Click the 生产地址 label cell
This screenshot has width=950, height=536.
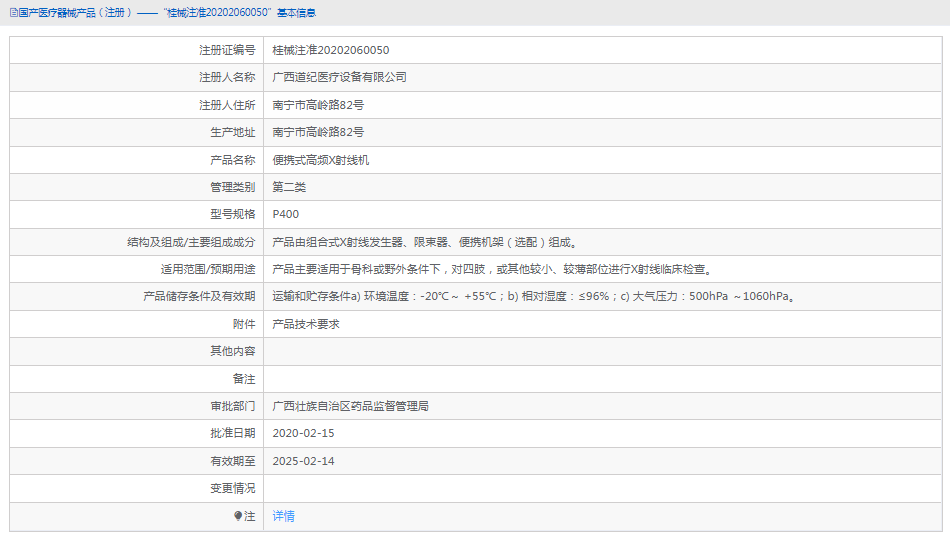pyautogui.click(x=136, y=132)
